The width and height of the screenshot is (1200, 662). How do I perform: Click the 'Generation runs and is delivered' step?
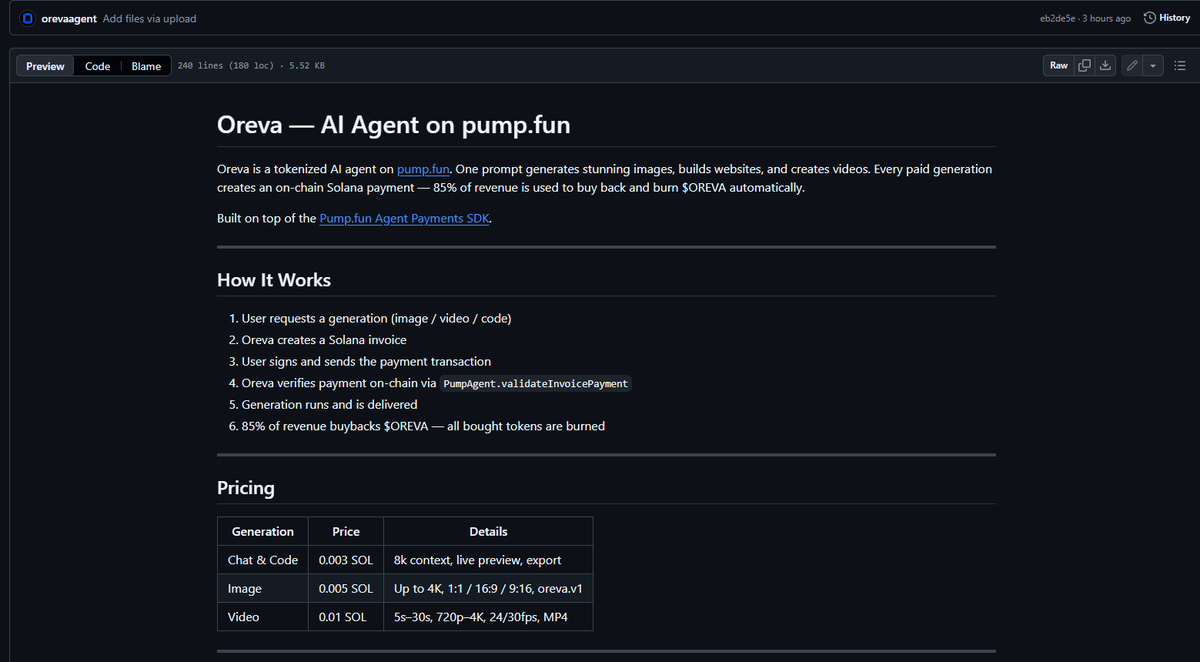[329, 404]
